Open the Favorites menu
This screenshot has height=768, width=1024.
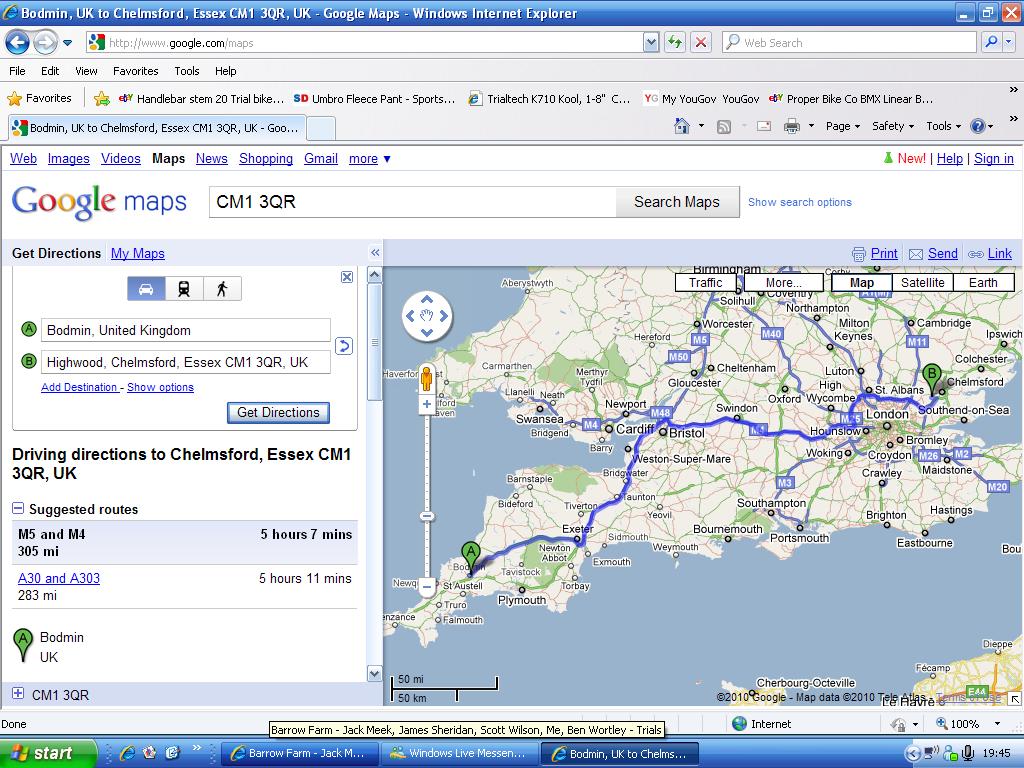pyautogui.click(x=135, y=71)
